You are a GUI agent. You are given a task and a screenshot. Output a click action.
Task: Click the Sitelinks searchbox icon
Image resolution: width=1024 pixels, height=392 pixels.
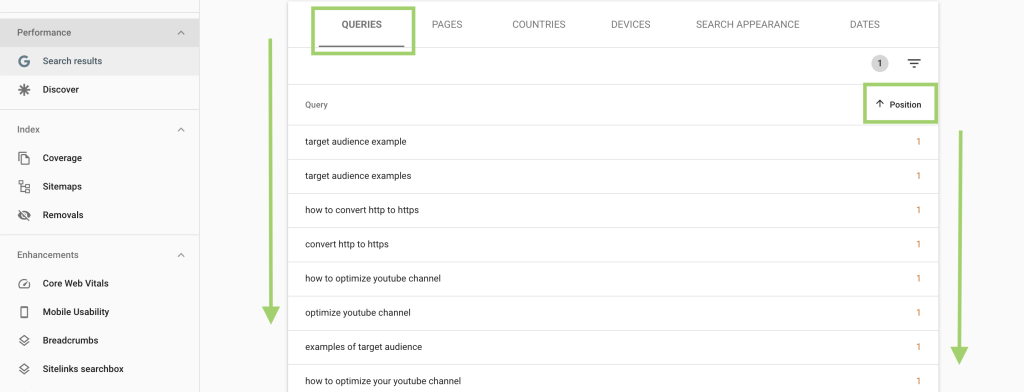(x=24, y=369)
